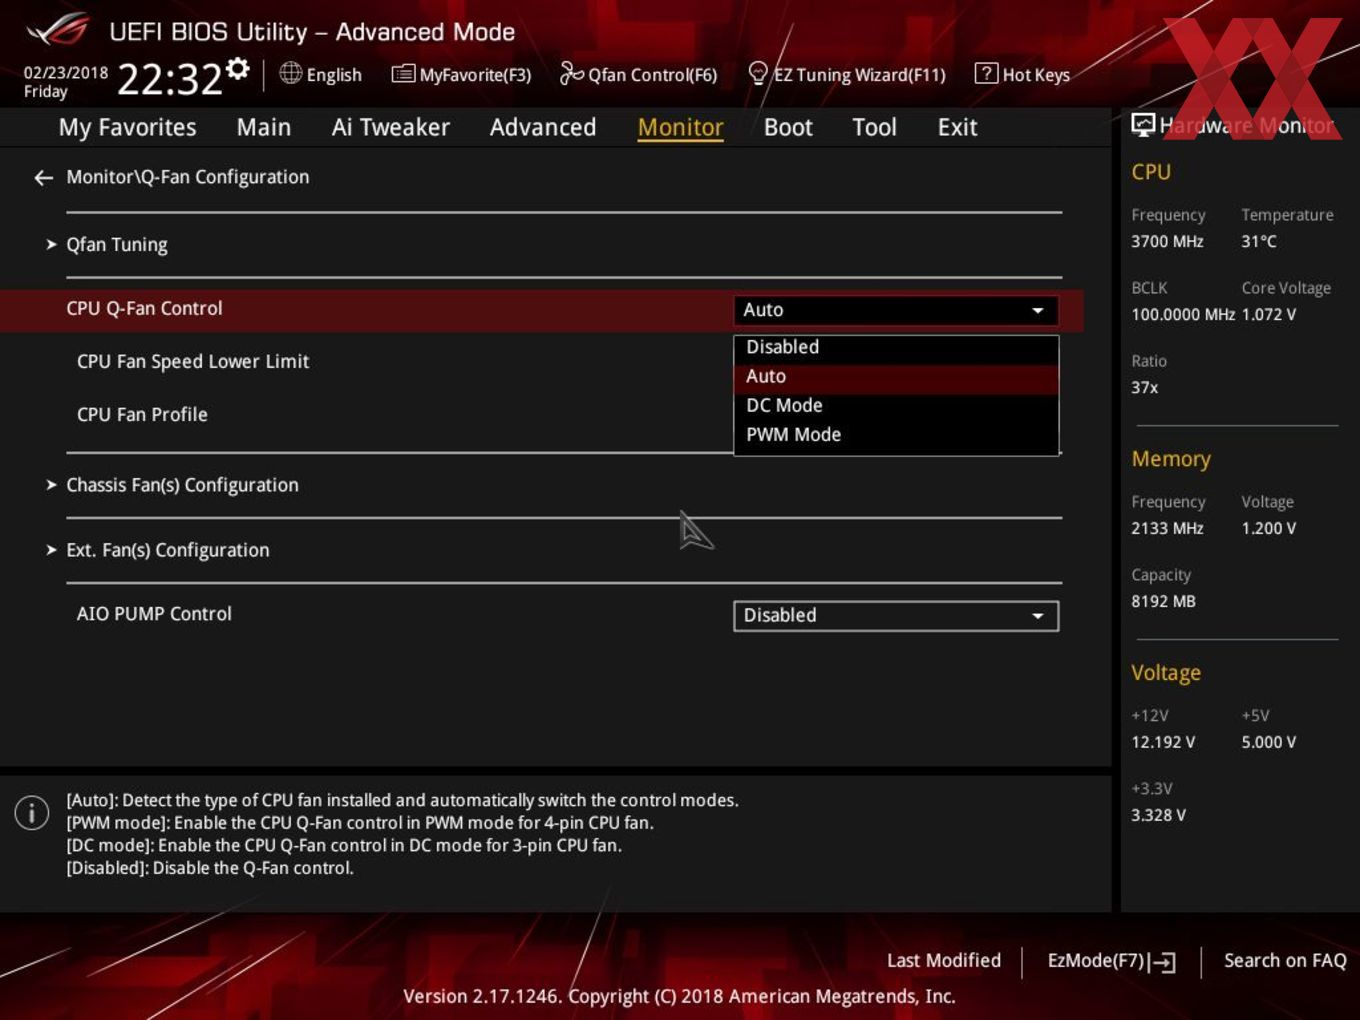Open Hot Keys question mark icon
The width and height of the screenshot is (1360, 1020).
pyautogui.click(x=986, y=73)
